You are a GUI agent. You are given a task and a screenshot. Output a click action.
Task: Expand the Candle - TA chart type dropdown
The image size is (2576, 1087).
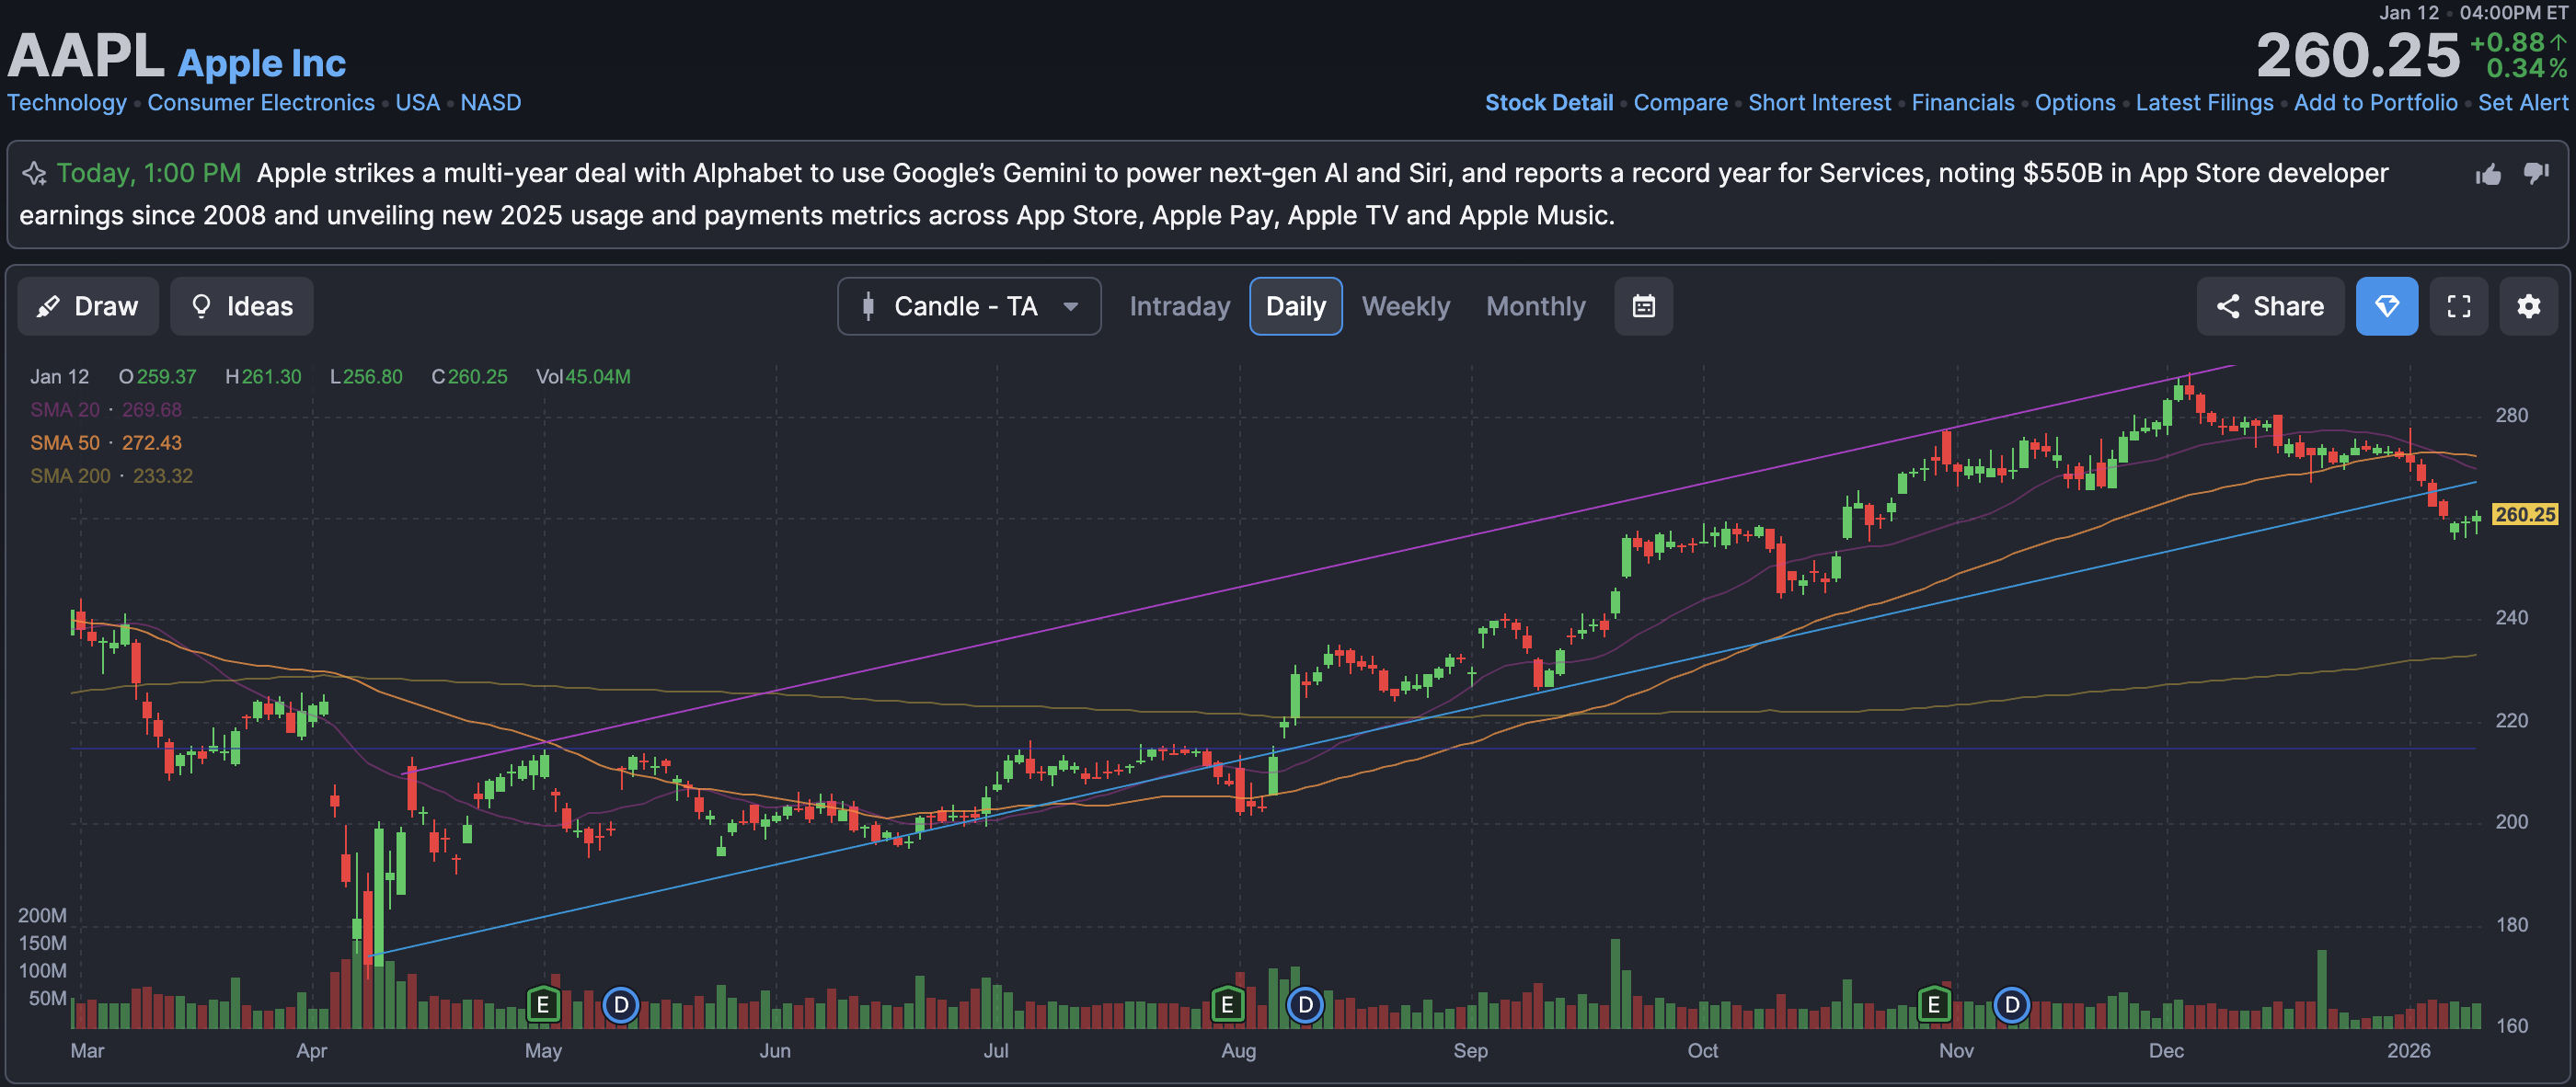(x=968, y=306)
